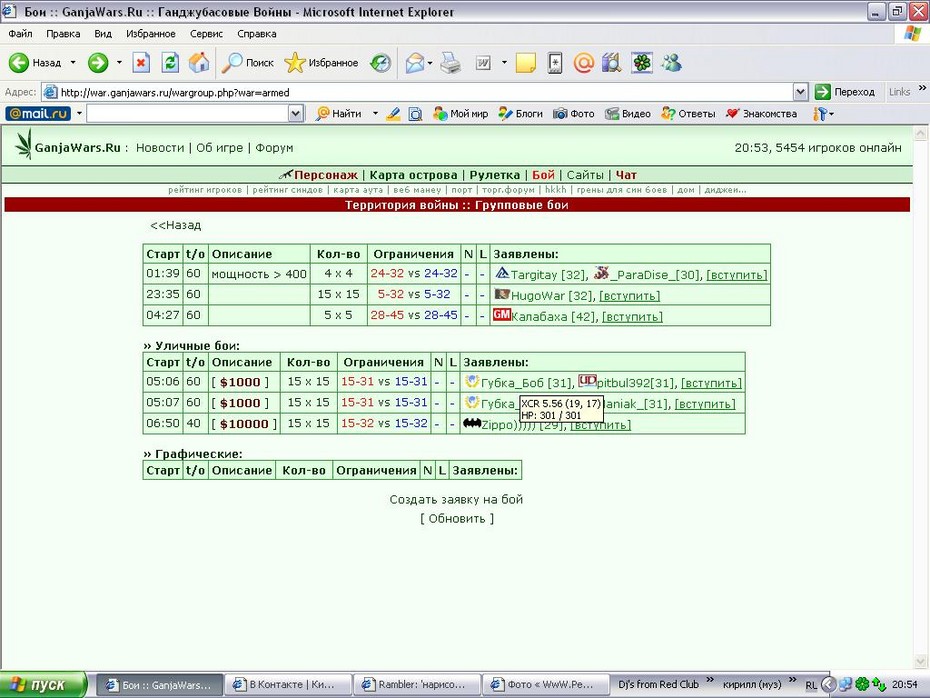
Task: Expand the Mail icon dropdown arrow
Action: pos(429,62)
